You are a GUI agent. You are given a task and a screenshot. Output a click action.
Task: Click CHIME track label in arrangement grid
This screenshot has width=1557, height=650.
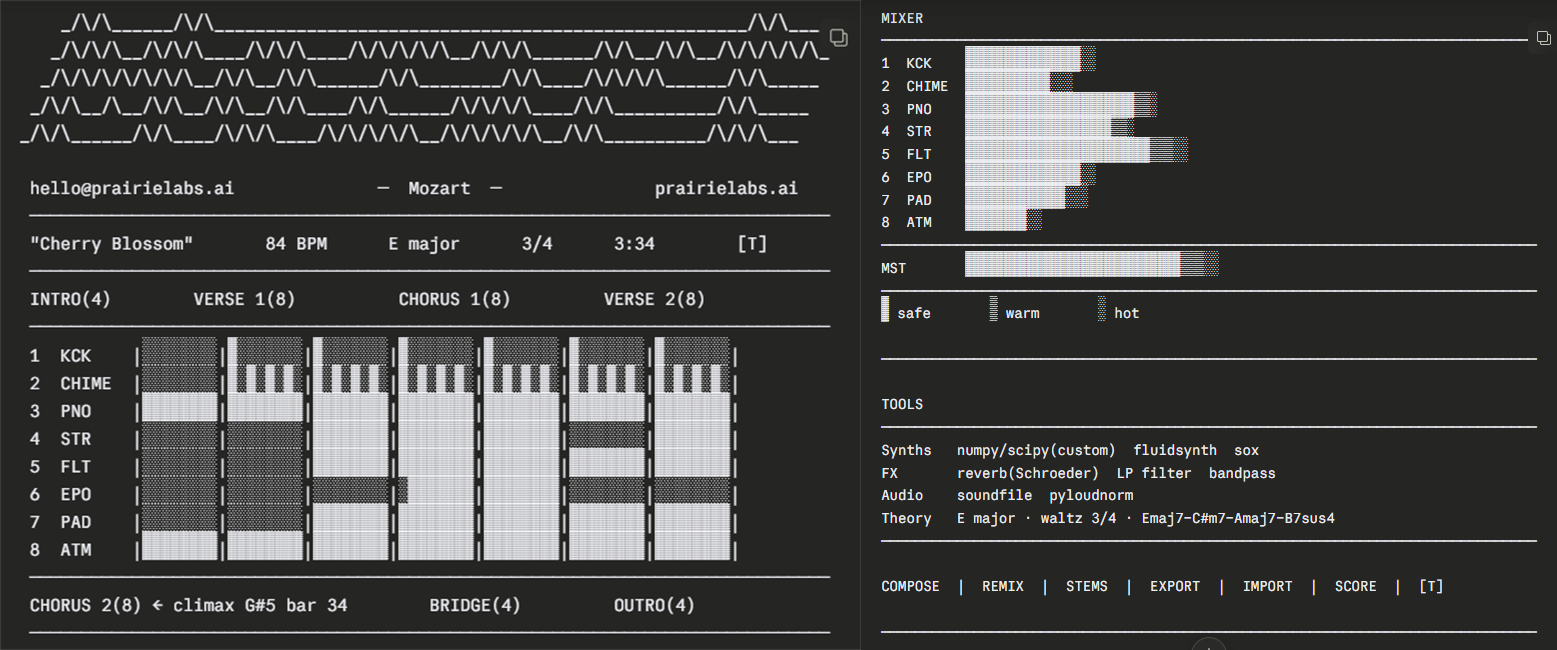(86, 383)
